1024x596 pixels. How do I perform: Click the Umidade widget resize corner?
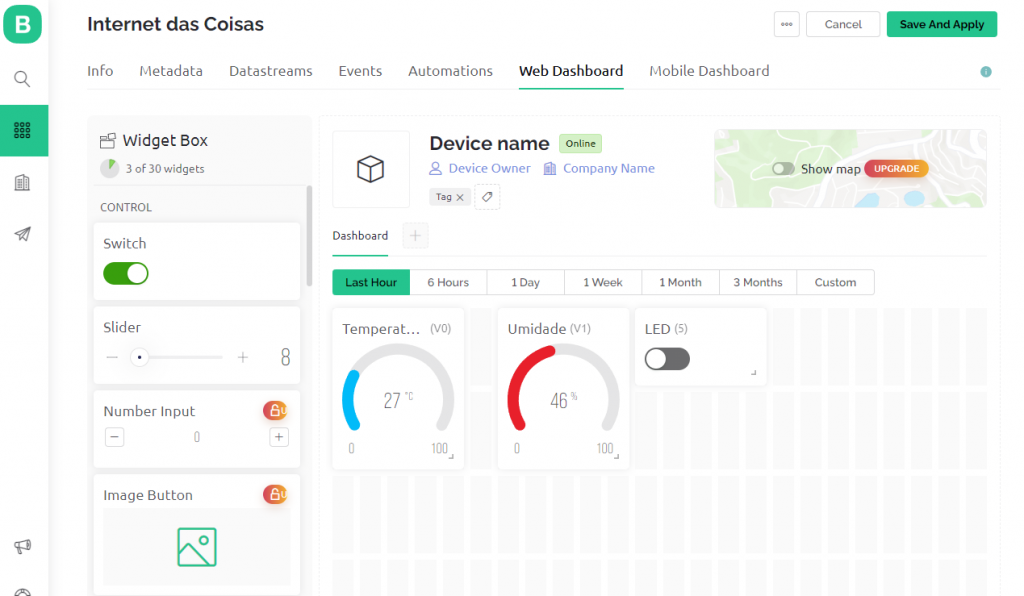tap(616, 456)
